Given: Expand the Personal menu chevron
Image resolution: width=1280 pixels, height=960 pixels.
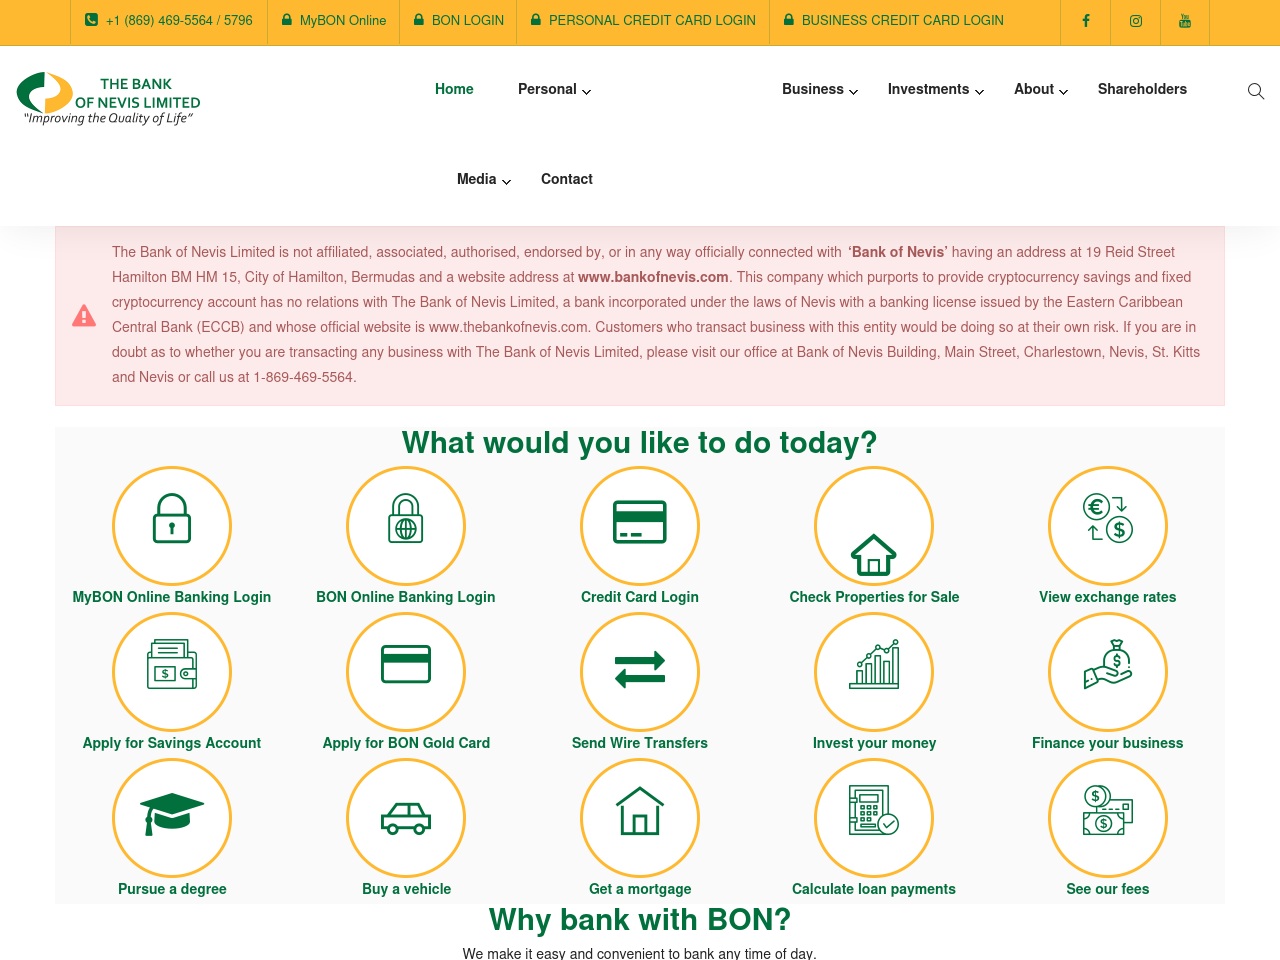Looking at the screenshot, I should 586,91.
